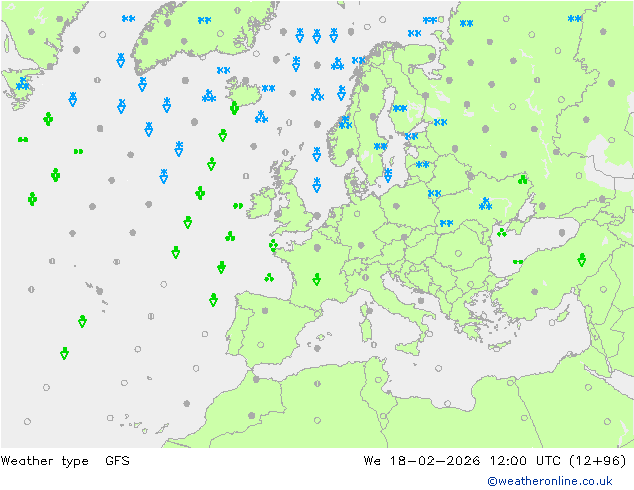Screen dimensions: 634x490
Task: Select the 'GFS' model label
Action: pyautogui.click(x=117, y=460)
